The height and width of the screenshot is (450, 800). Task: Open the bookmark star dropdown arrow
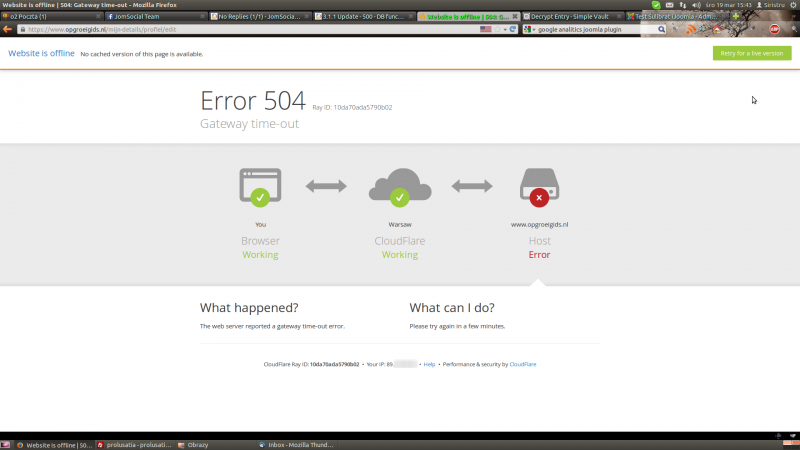pos(505,30)
